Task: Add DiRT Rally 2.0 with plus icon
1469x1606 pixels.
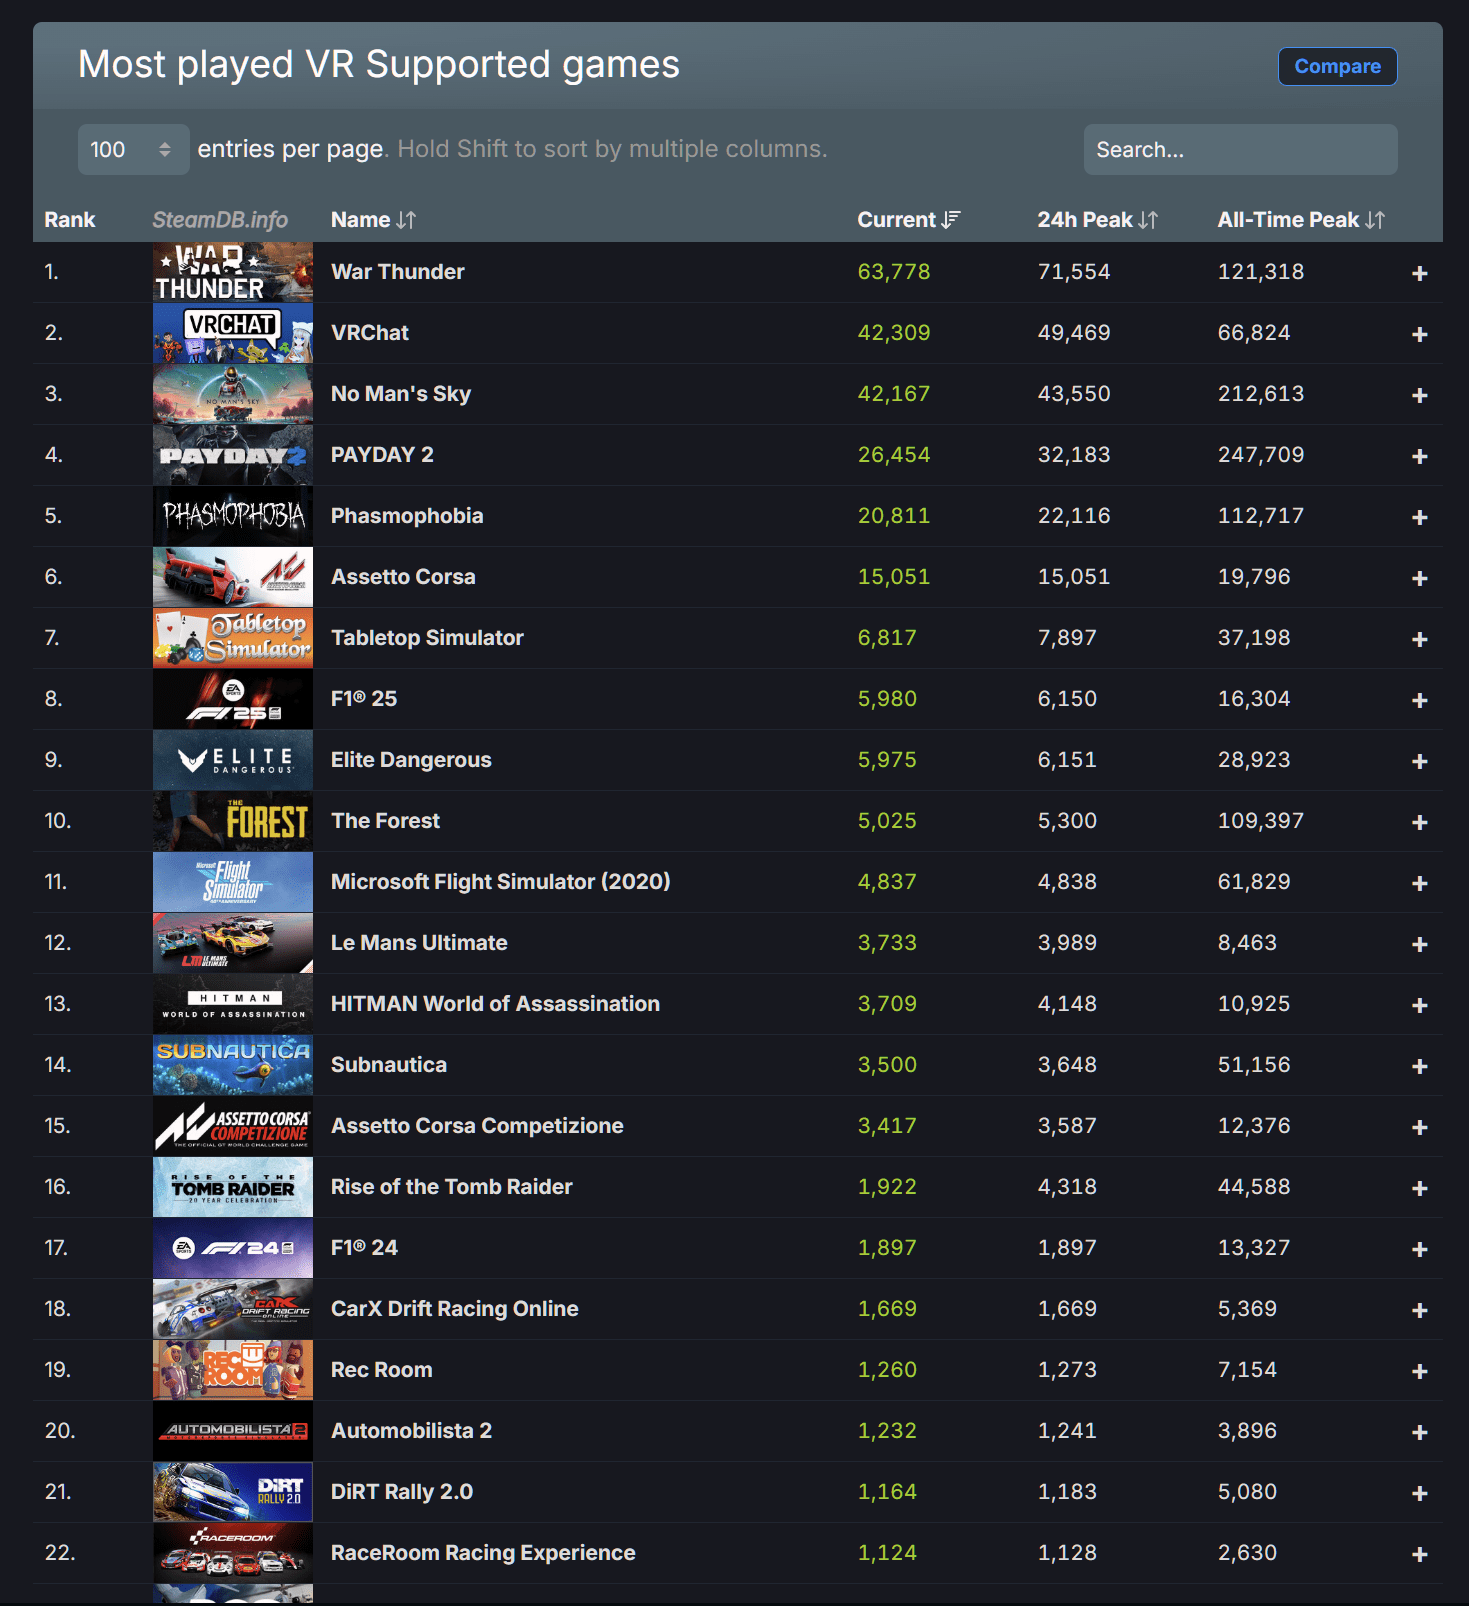Action: (x=1419, y=1493)
